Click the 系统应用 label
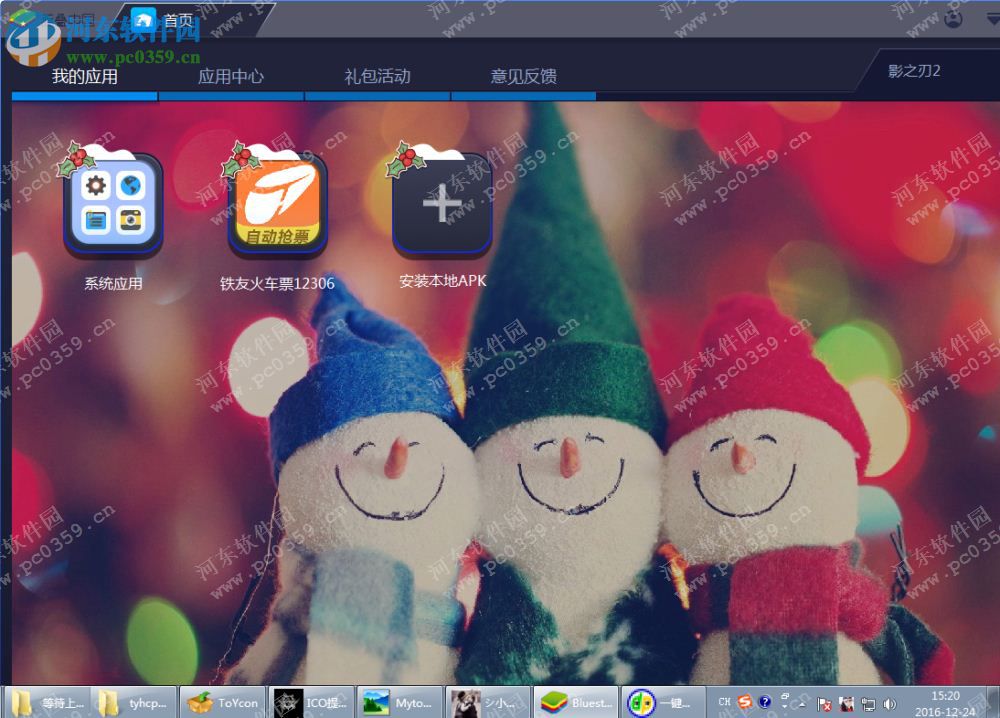Image resolution: width=1000 pixels, height=718 pixels. click(x=114, y=283)
